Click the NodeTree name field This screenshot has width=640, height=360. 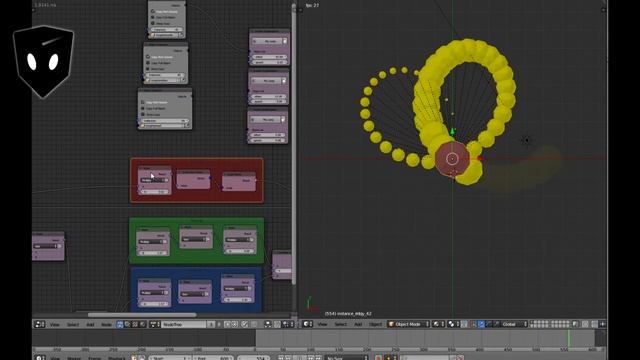184,324
